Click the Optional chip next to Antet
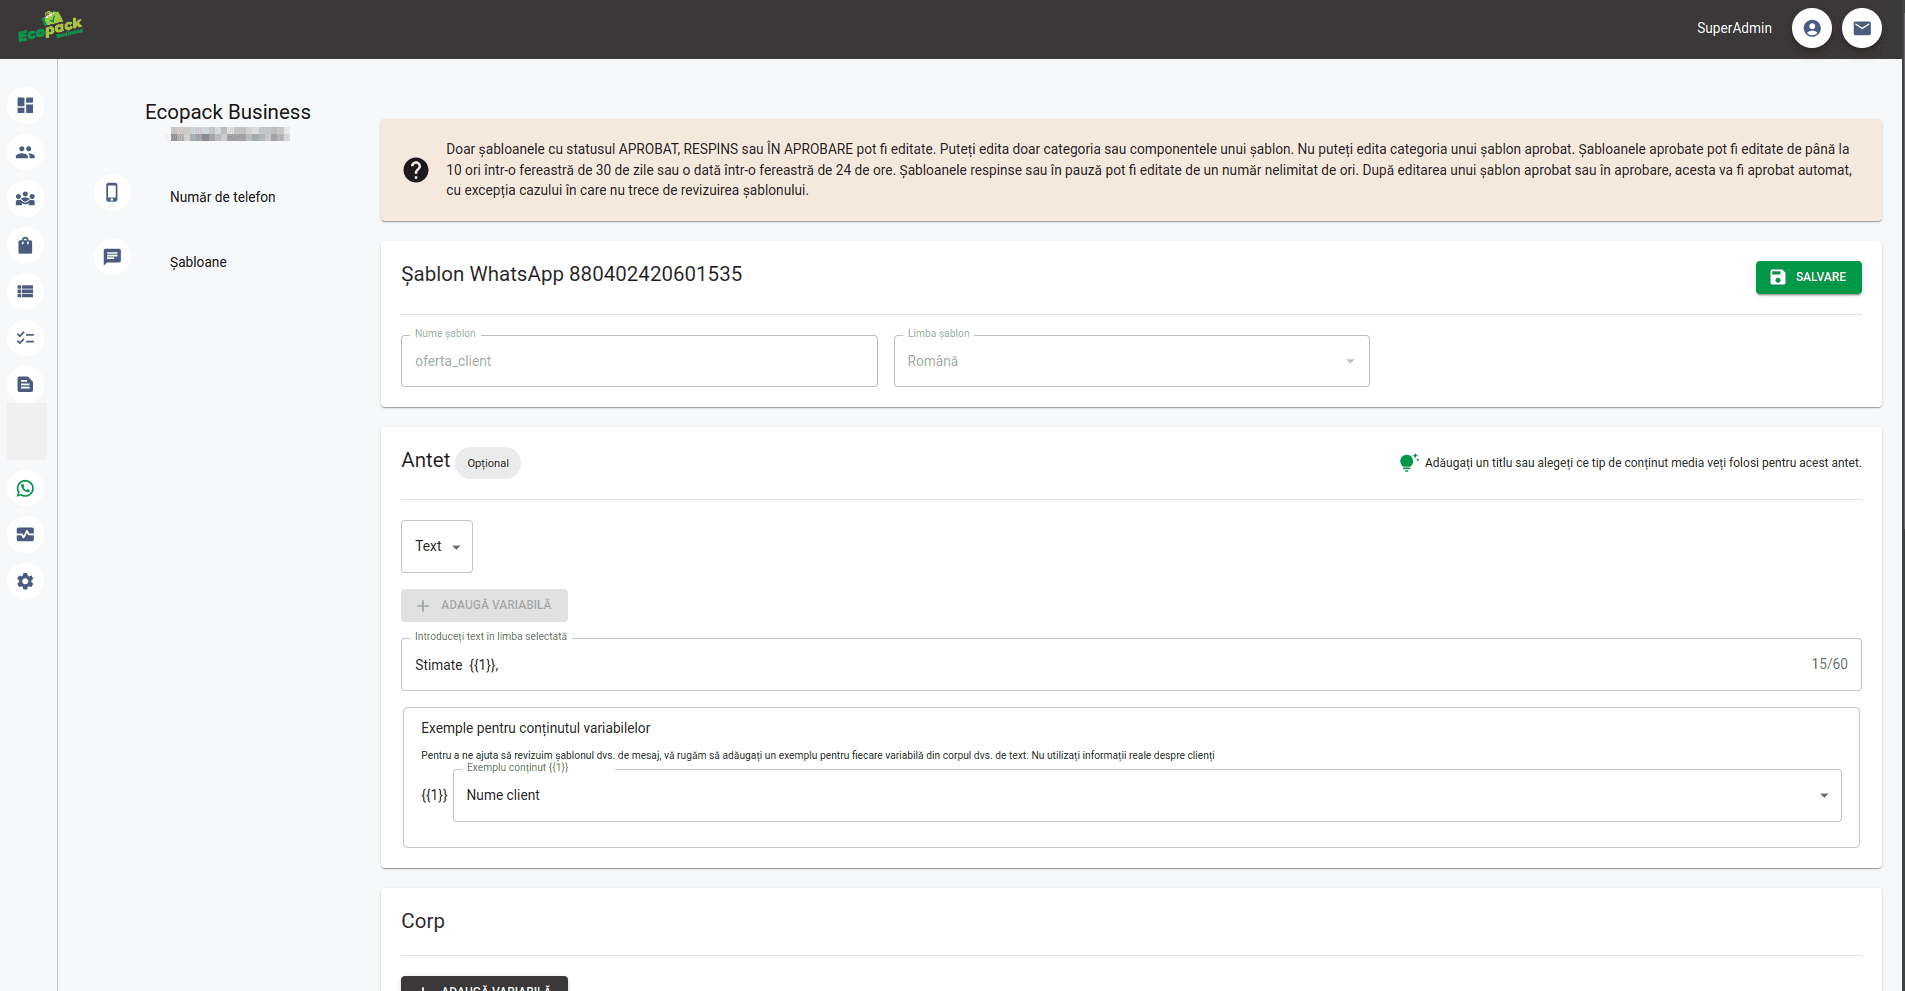 tap(488, 463)
